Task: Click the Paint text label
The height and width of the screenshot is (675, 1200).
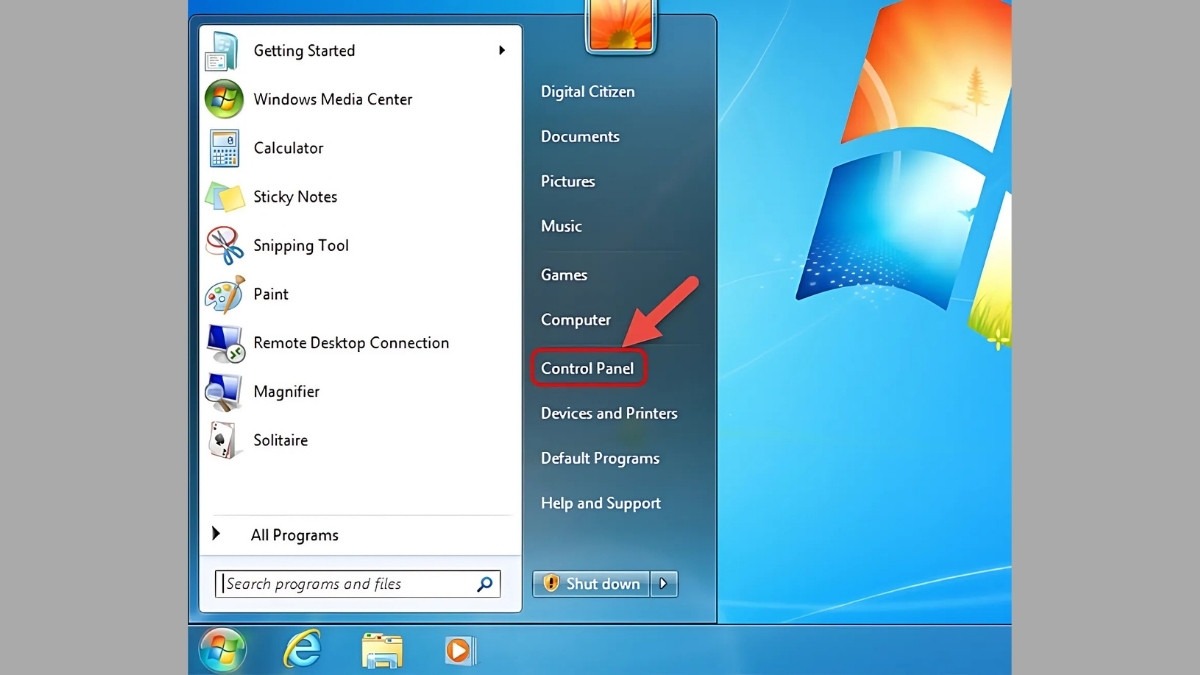Action: [271, 294]
